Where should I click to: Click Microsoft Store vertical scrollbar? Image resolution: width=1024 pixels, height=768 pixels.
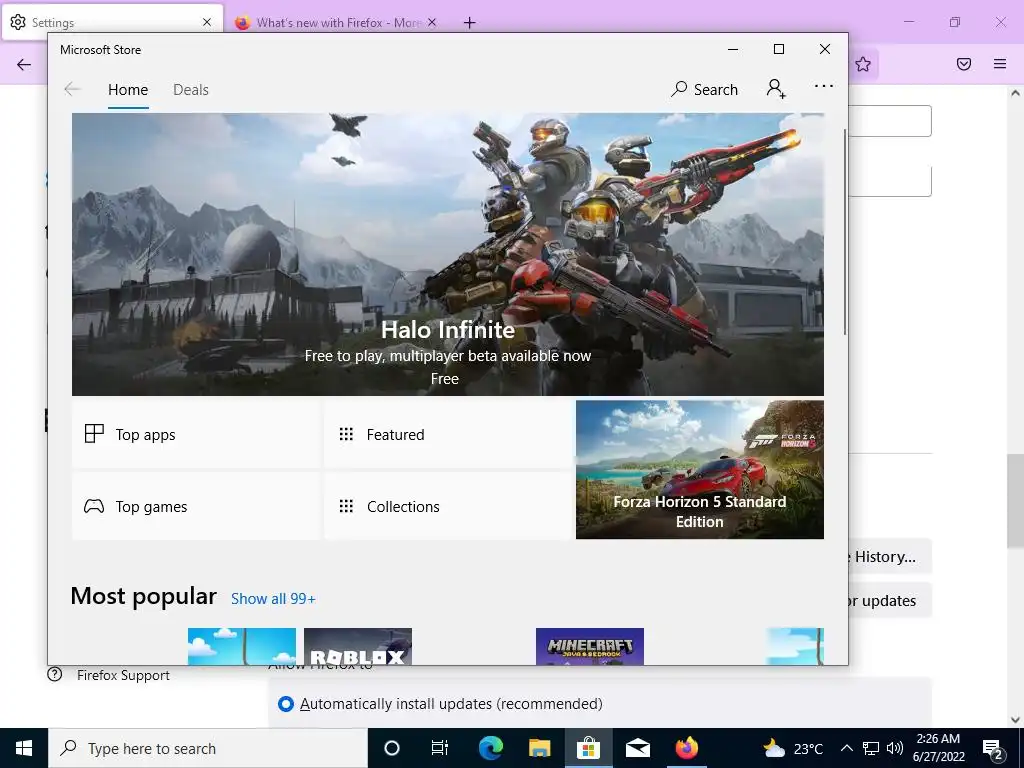pos(845,232)
